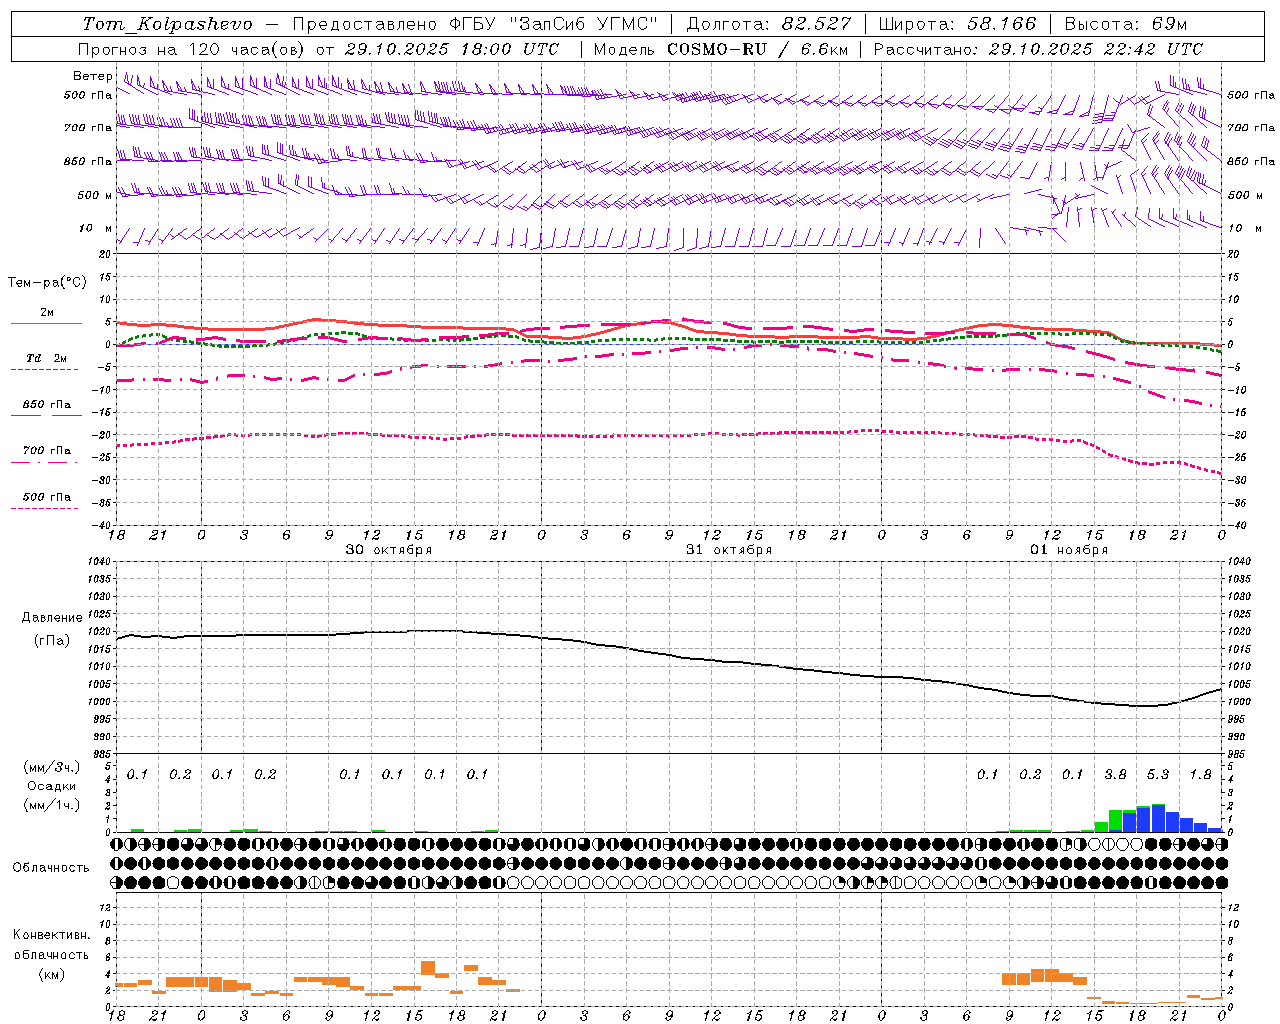
Task: Click the Осадки precipitation label
Action: [52, 786]
